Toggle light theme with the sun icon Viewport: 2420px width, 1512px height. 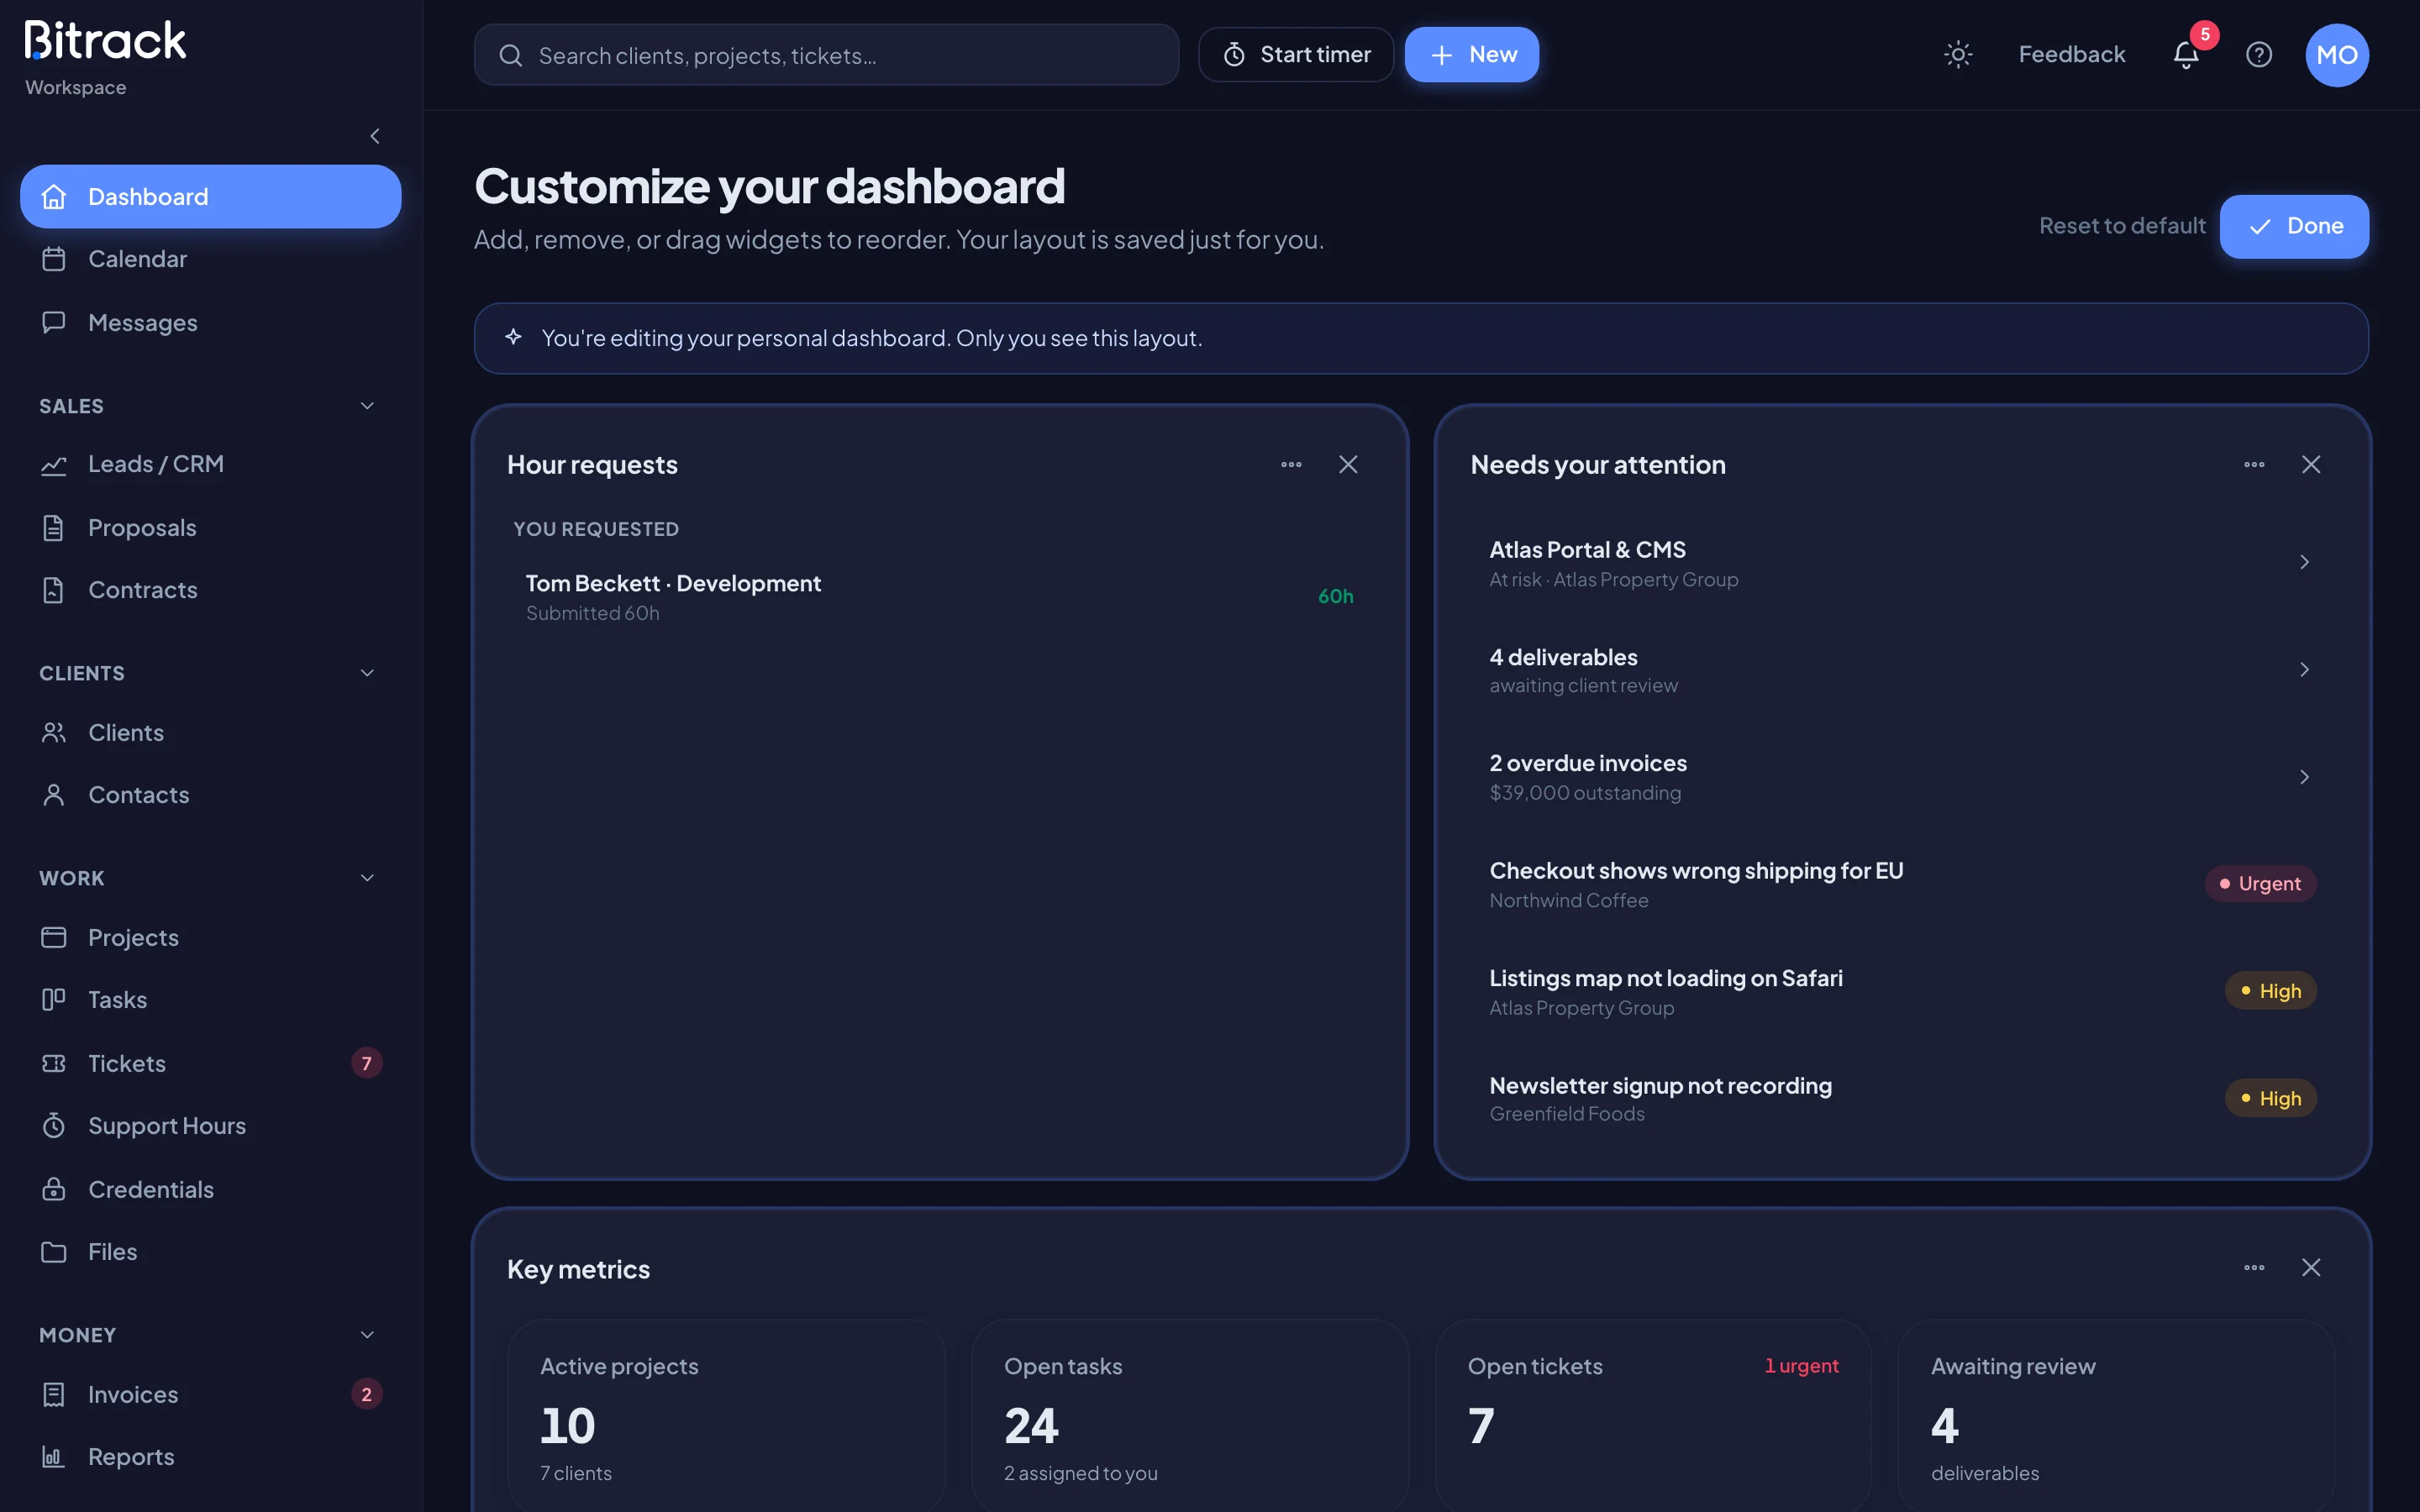click(1957, 55)
